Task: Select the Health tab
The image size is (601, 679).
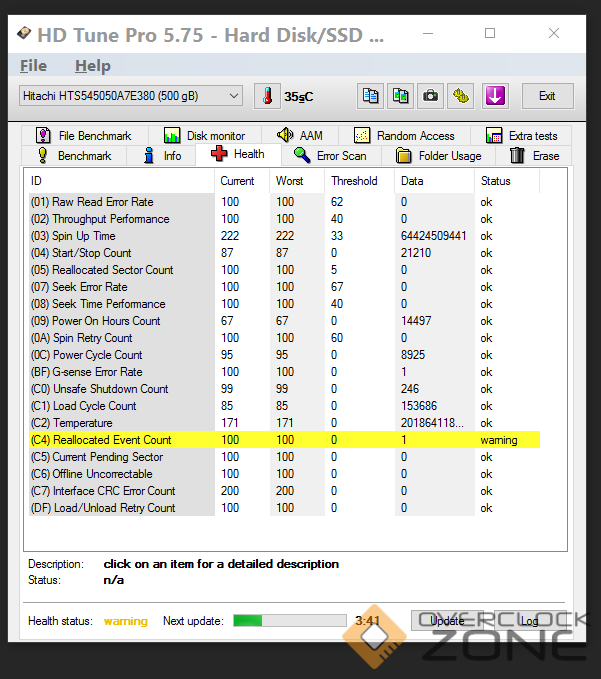Action: click(238, 154)
